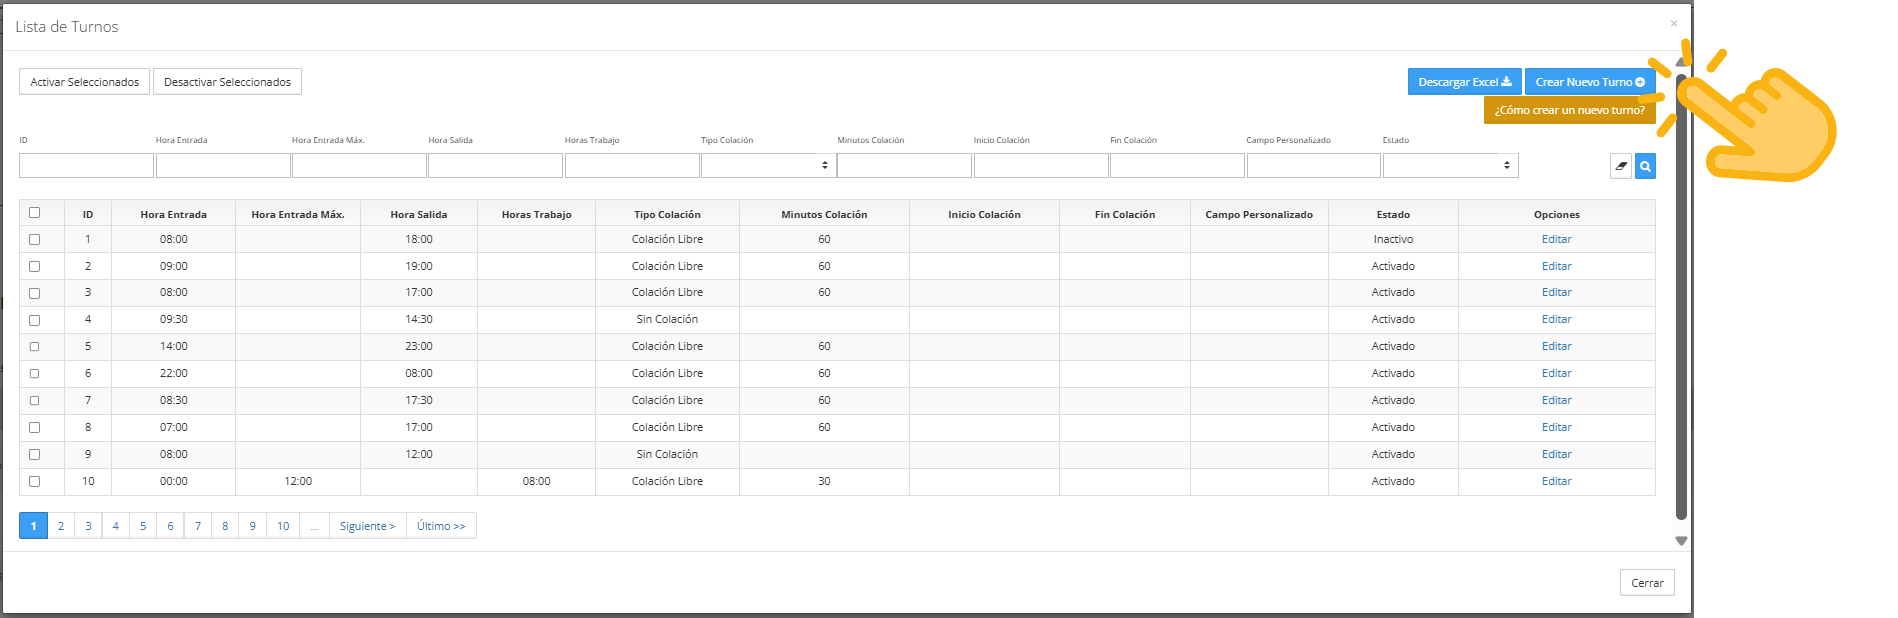The image size is (1898, 618).
Task: Go to page 3 of the list
Action: (x=88, y=526)
